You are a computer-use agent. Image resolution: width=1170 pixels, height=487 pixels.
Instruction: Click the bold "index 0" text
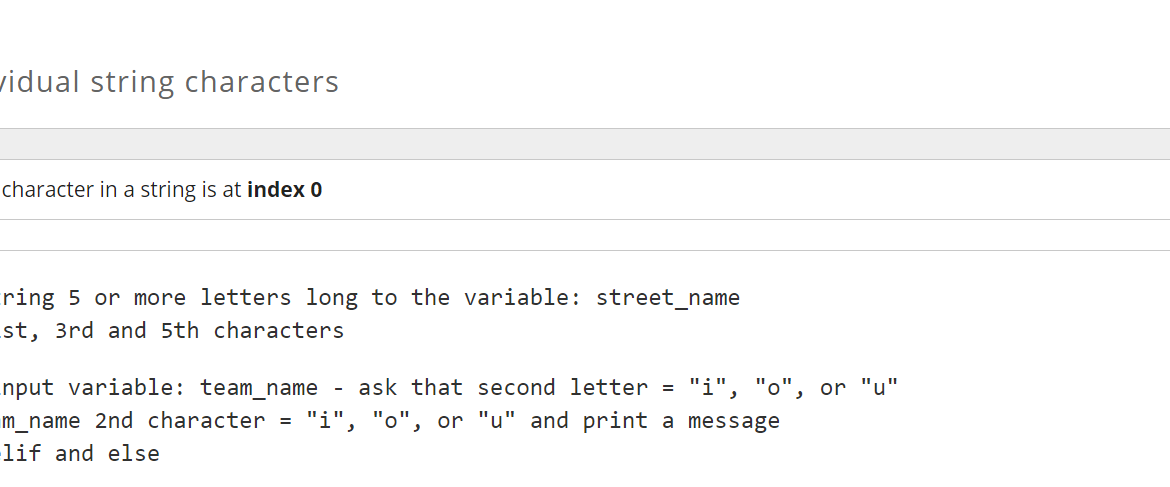click(x=284, y=190)
